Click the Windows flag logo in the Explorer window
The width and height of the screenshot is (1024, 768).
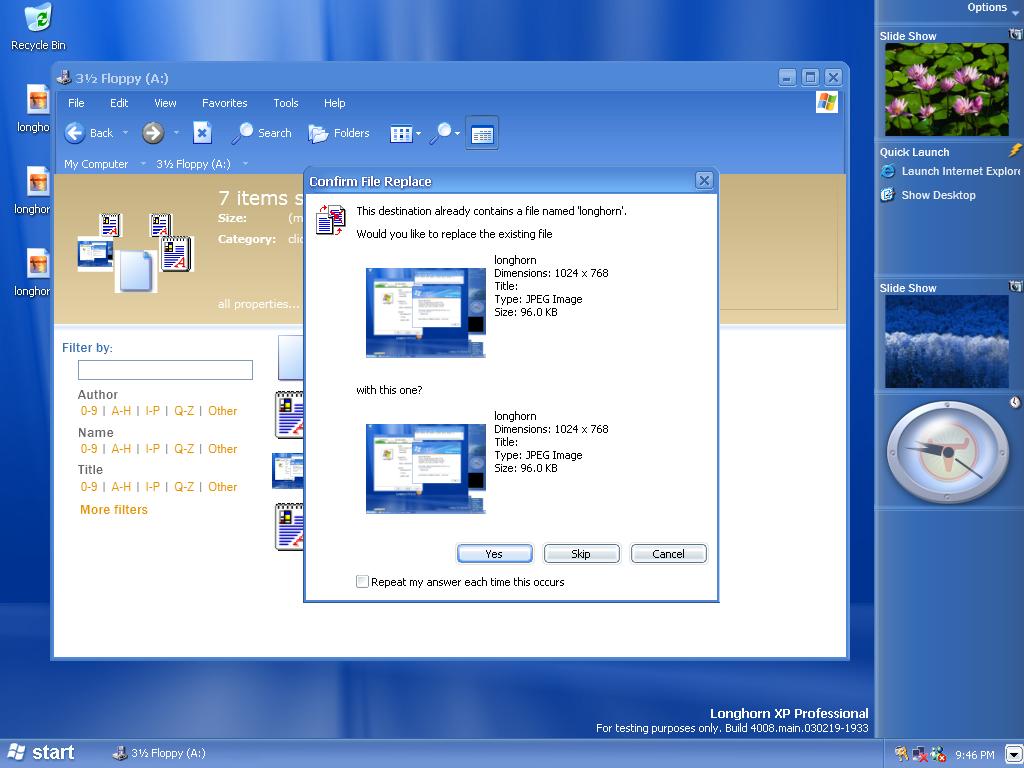click(x=826, y=103)
